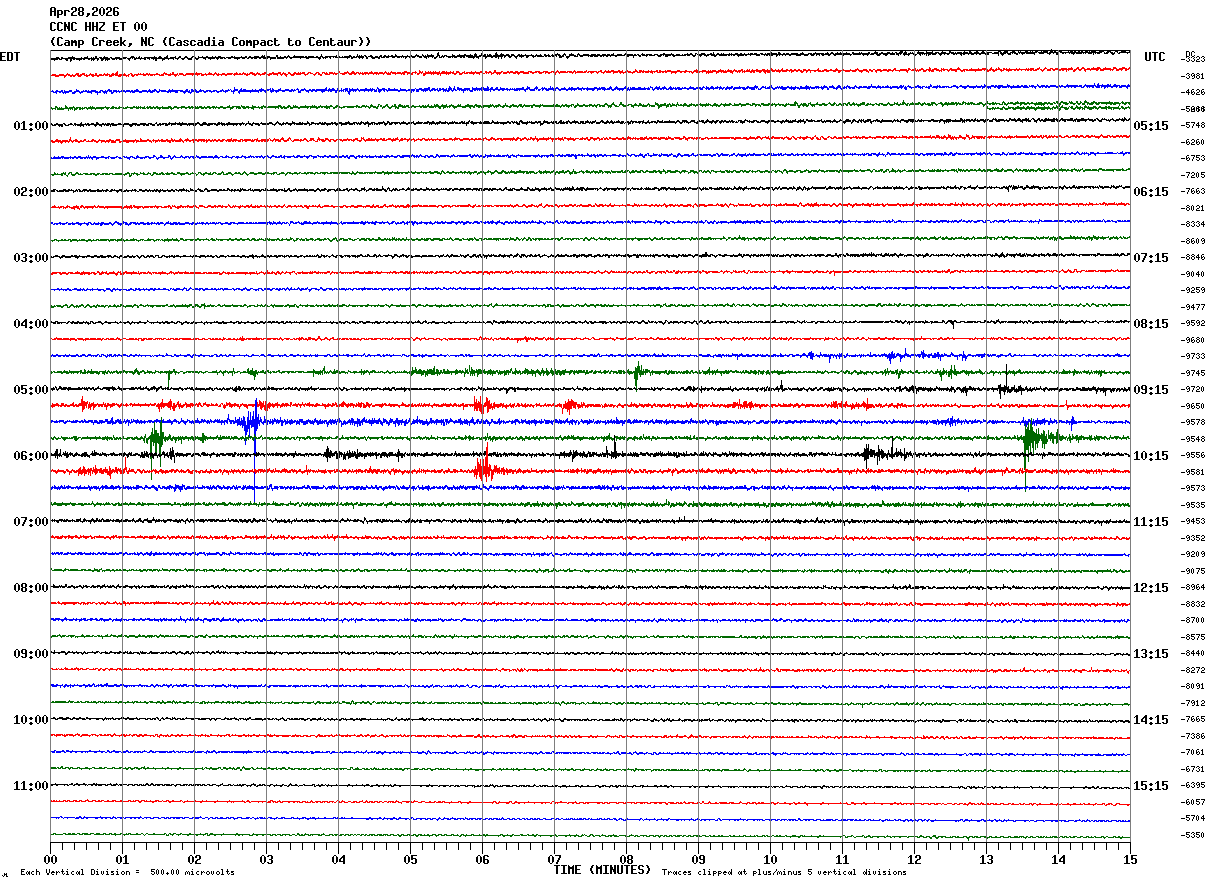Click the CCNC HHZ ET 00 station label
1210x886 pixels.
click(98, 27)
